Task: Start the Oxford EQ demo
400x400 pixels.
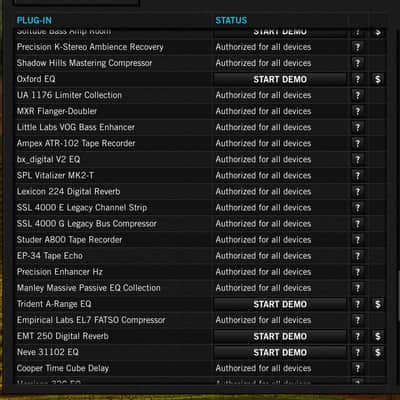Action: pos(280,79)
